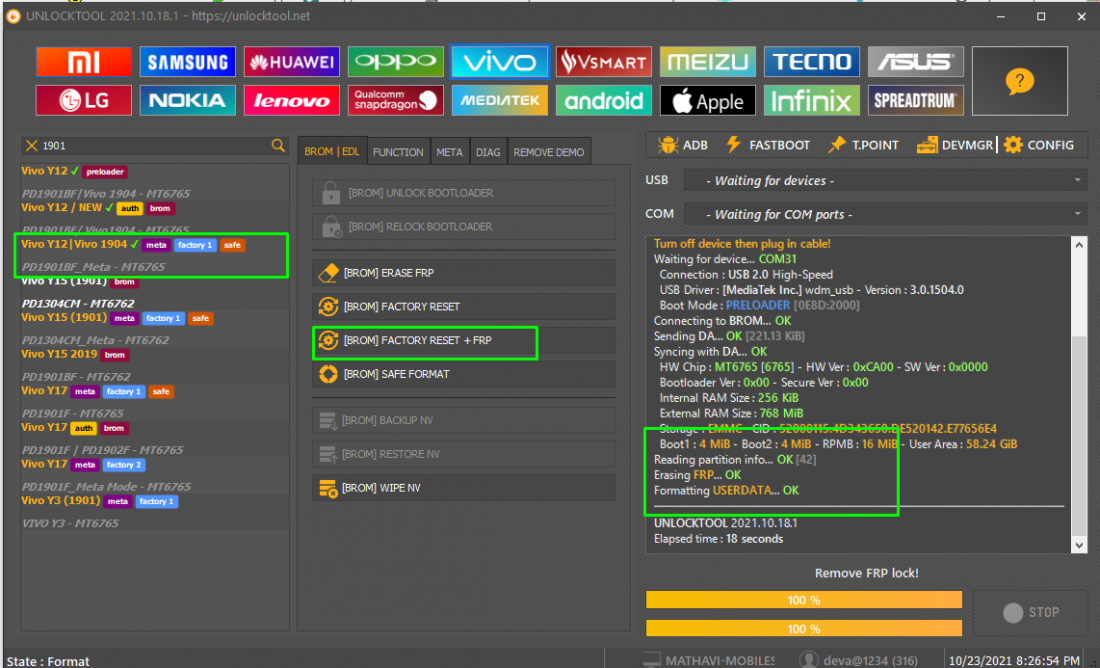Select the Apple brand tile
1100x668 pixels.
[x=707, y=100]
